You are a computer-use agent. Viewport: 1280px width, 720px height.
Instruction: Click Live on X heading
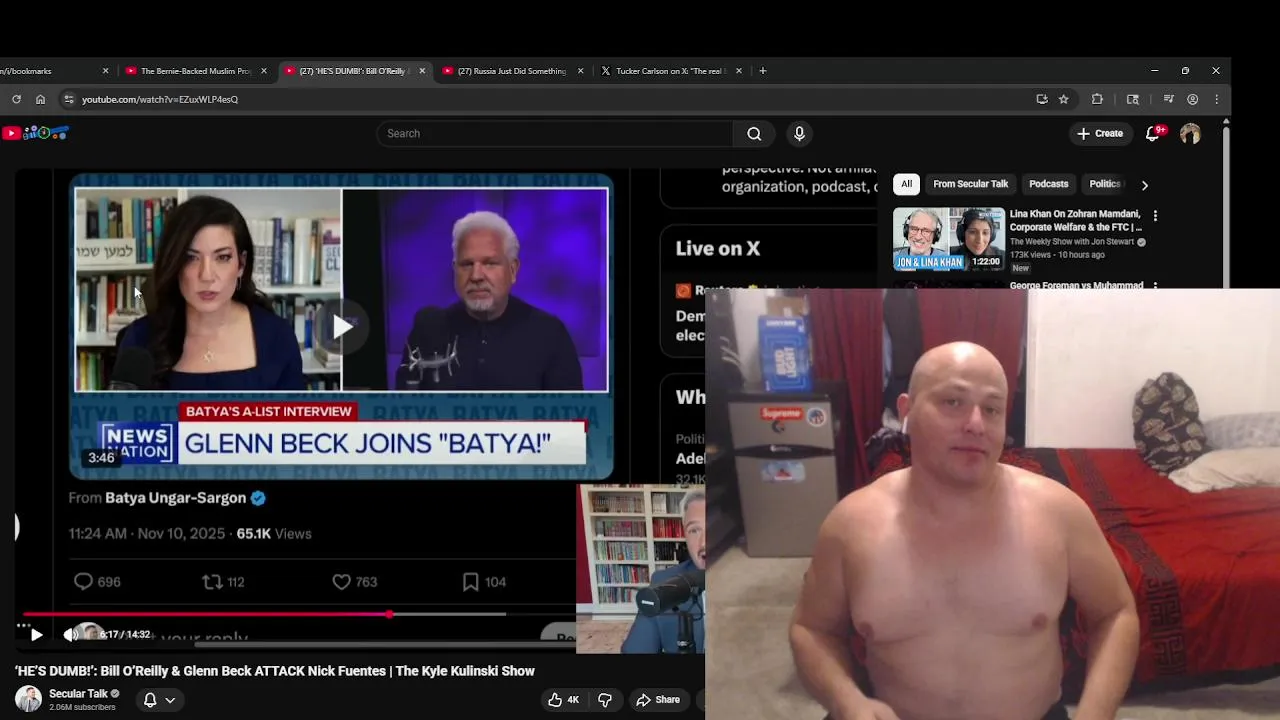718,249
